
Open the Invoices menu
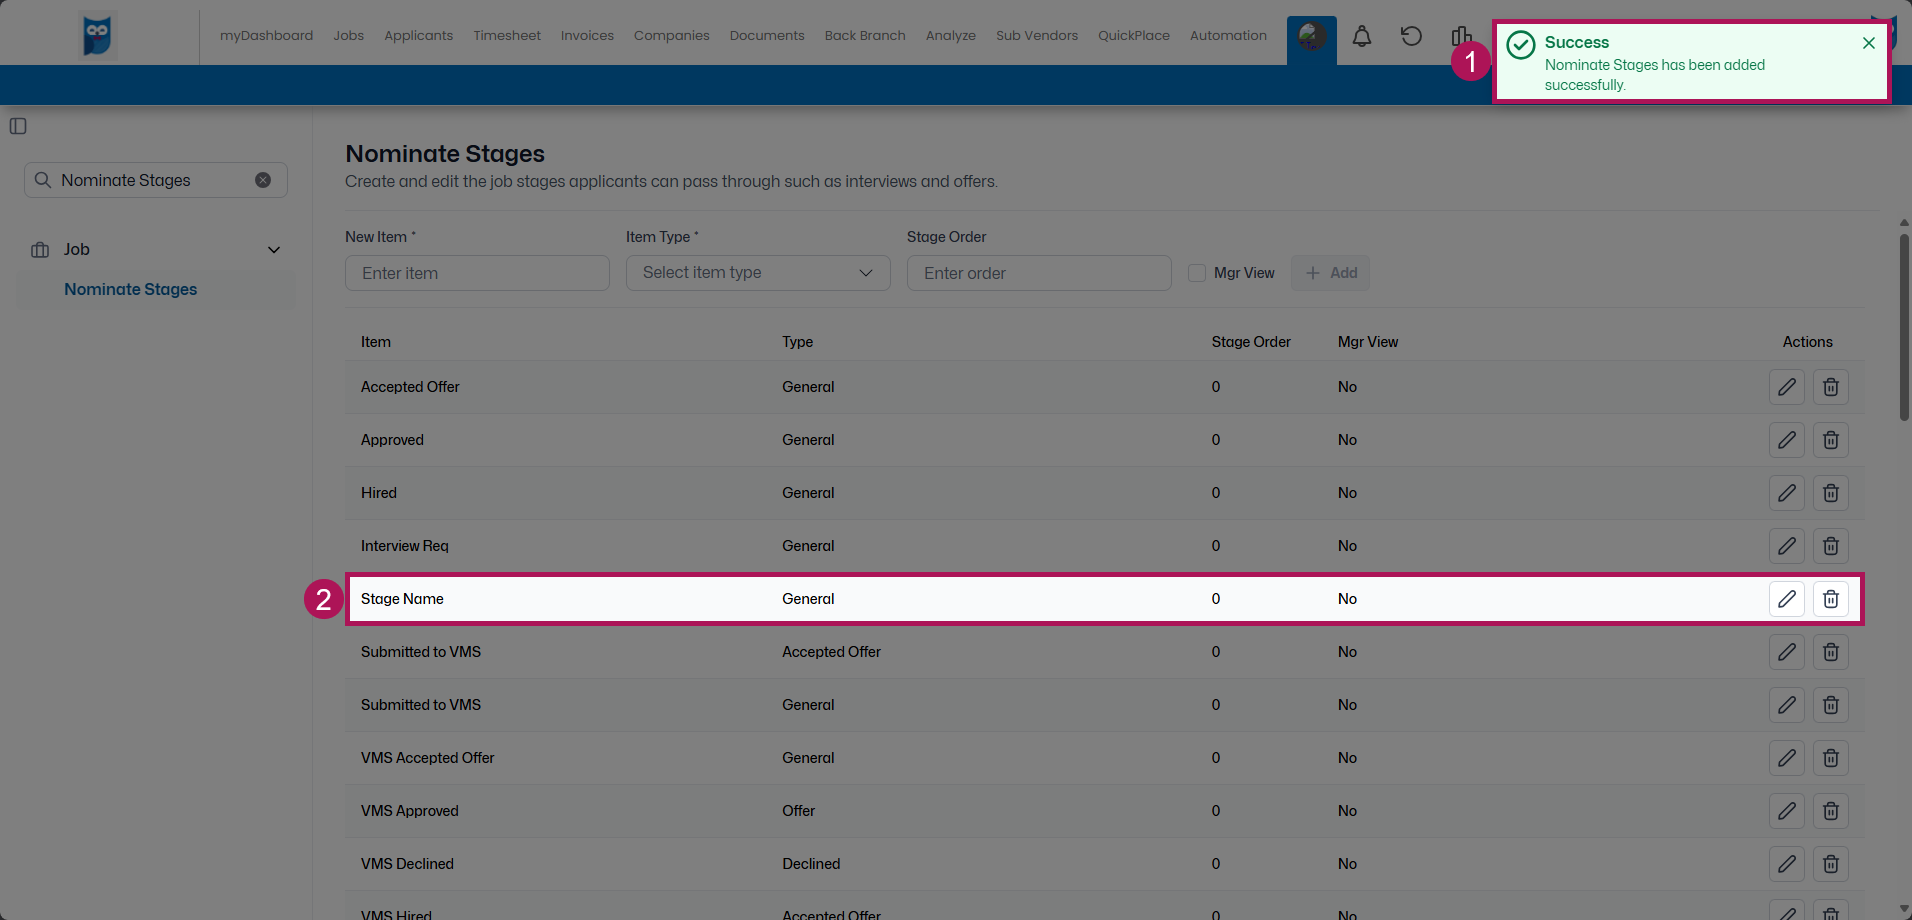pyautogui.click(x=587, y=36)
